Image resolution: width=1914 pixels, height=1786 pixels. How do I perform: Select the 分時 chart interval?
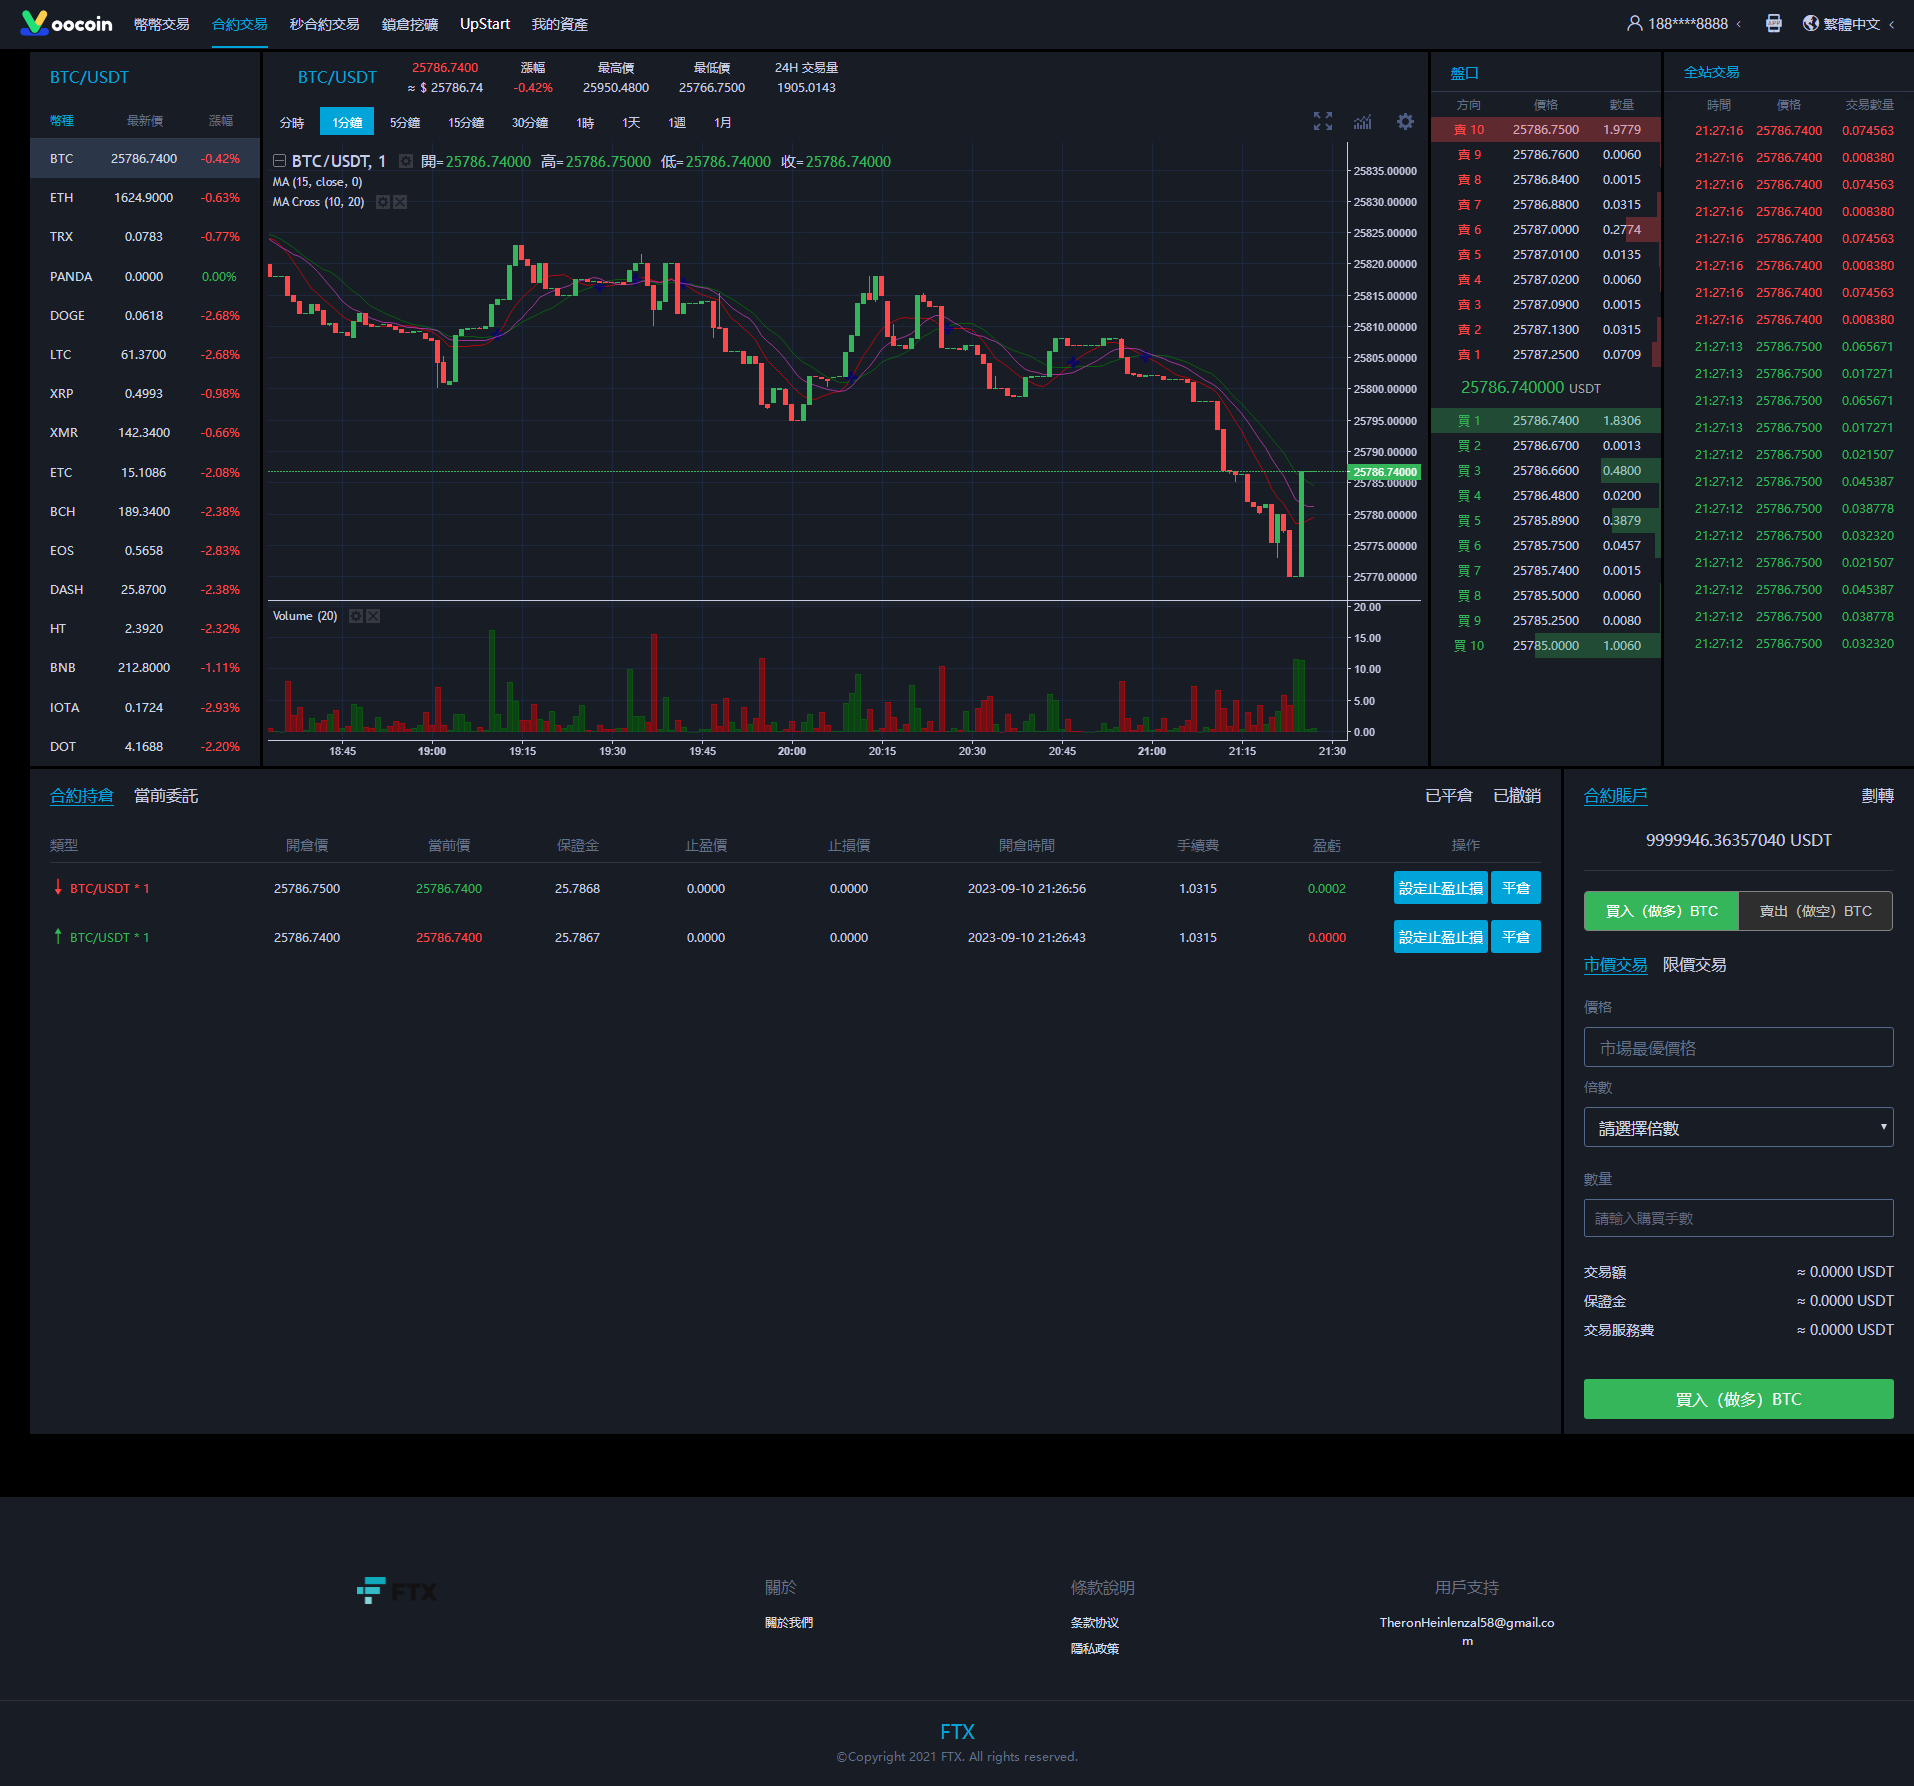click(x=292, y=122)
